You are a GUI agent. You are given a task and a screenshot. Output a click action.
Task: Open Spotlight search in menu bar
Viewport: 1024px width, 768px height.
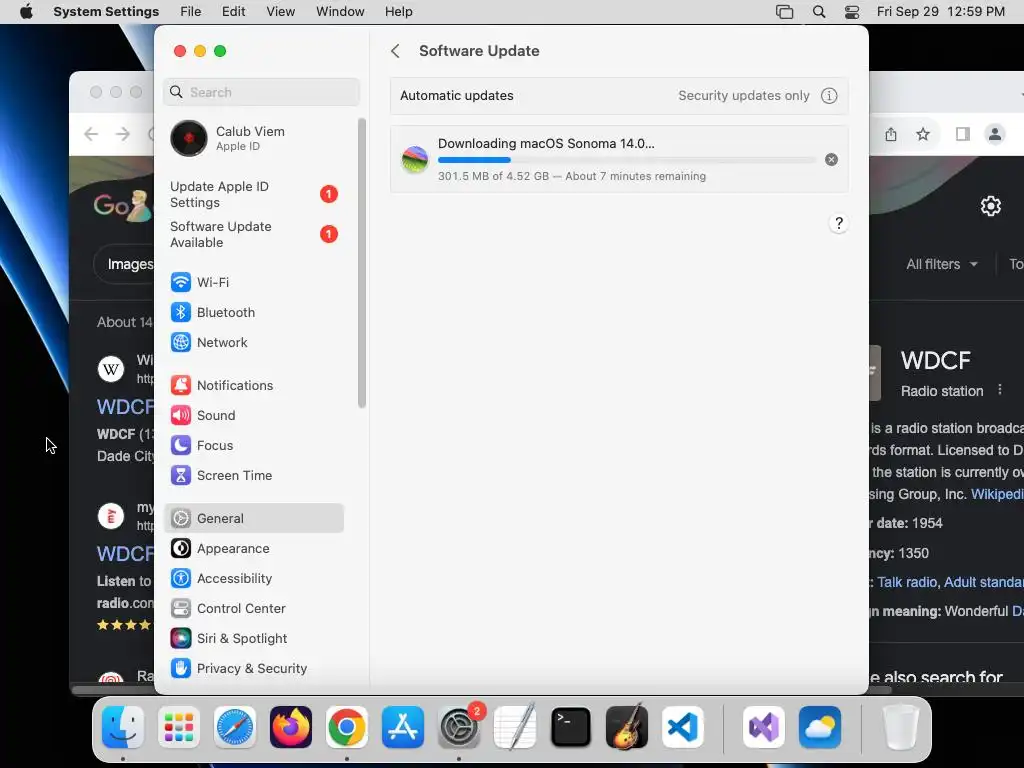[x=819, y=12]
